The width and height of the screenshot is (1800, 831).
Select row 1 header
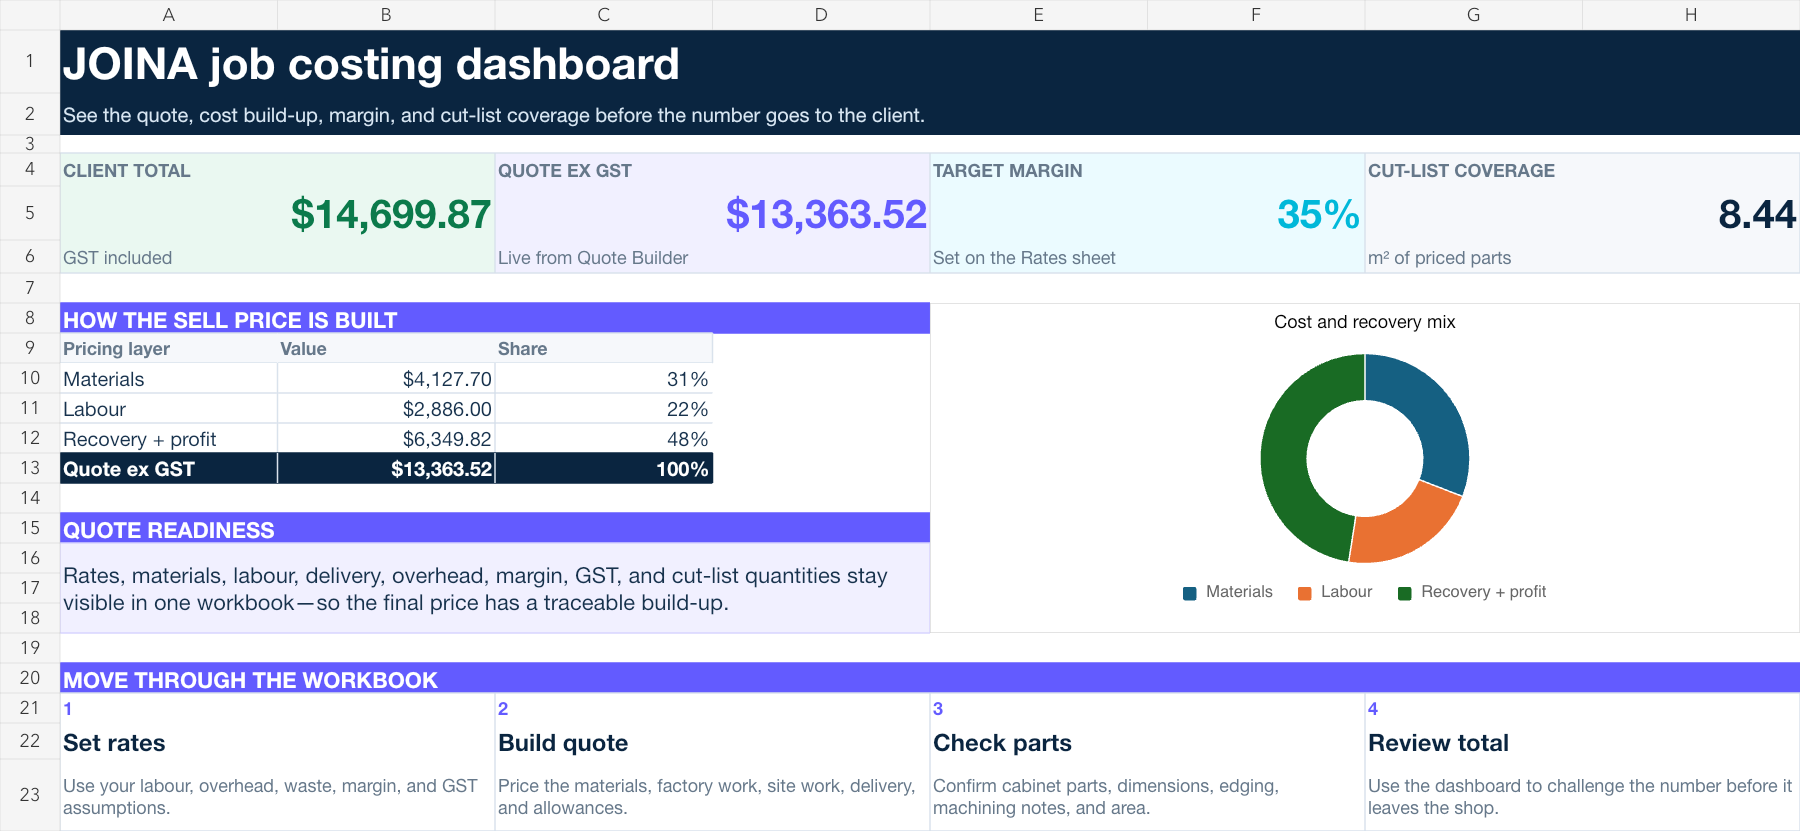pyautogui.click(x=30, y=61)
